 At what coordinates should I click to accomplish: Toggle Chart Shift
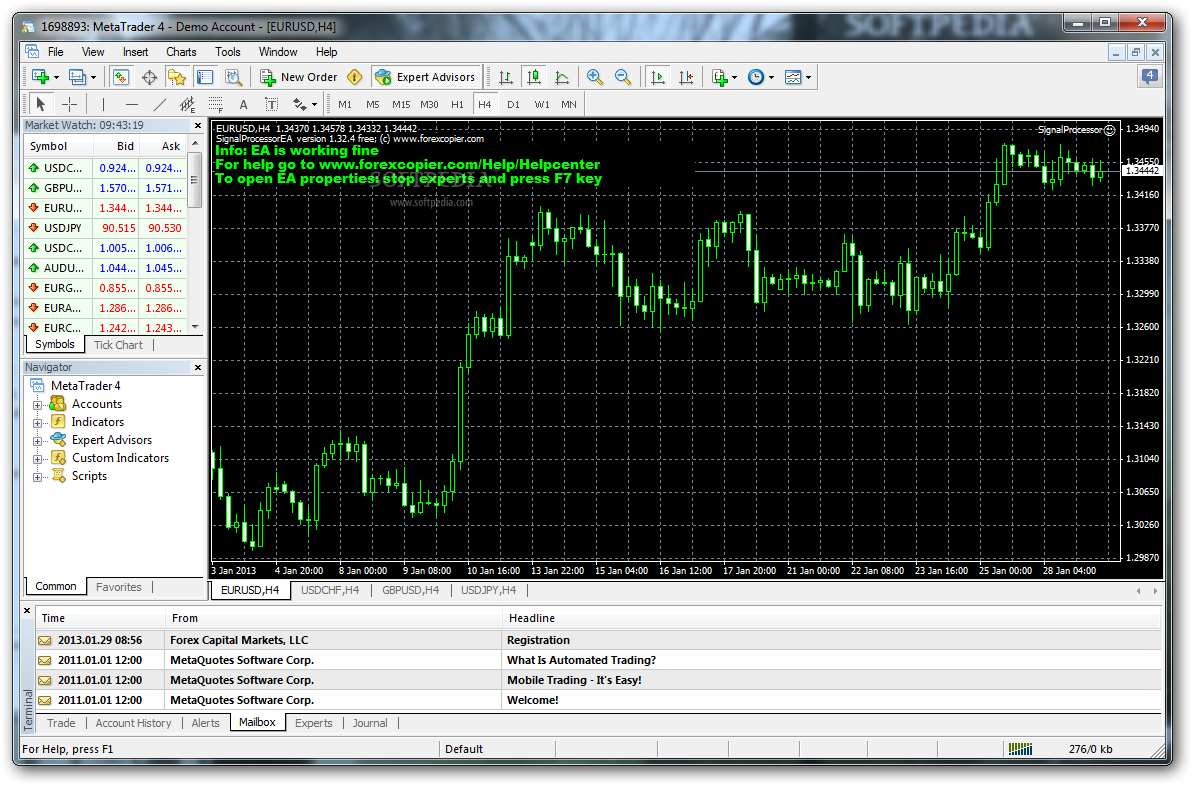click(x=686, y=77)
